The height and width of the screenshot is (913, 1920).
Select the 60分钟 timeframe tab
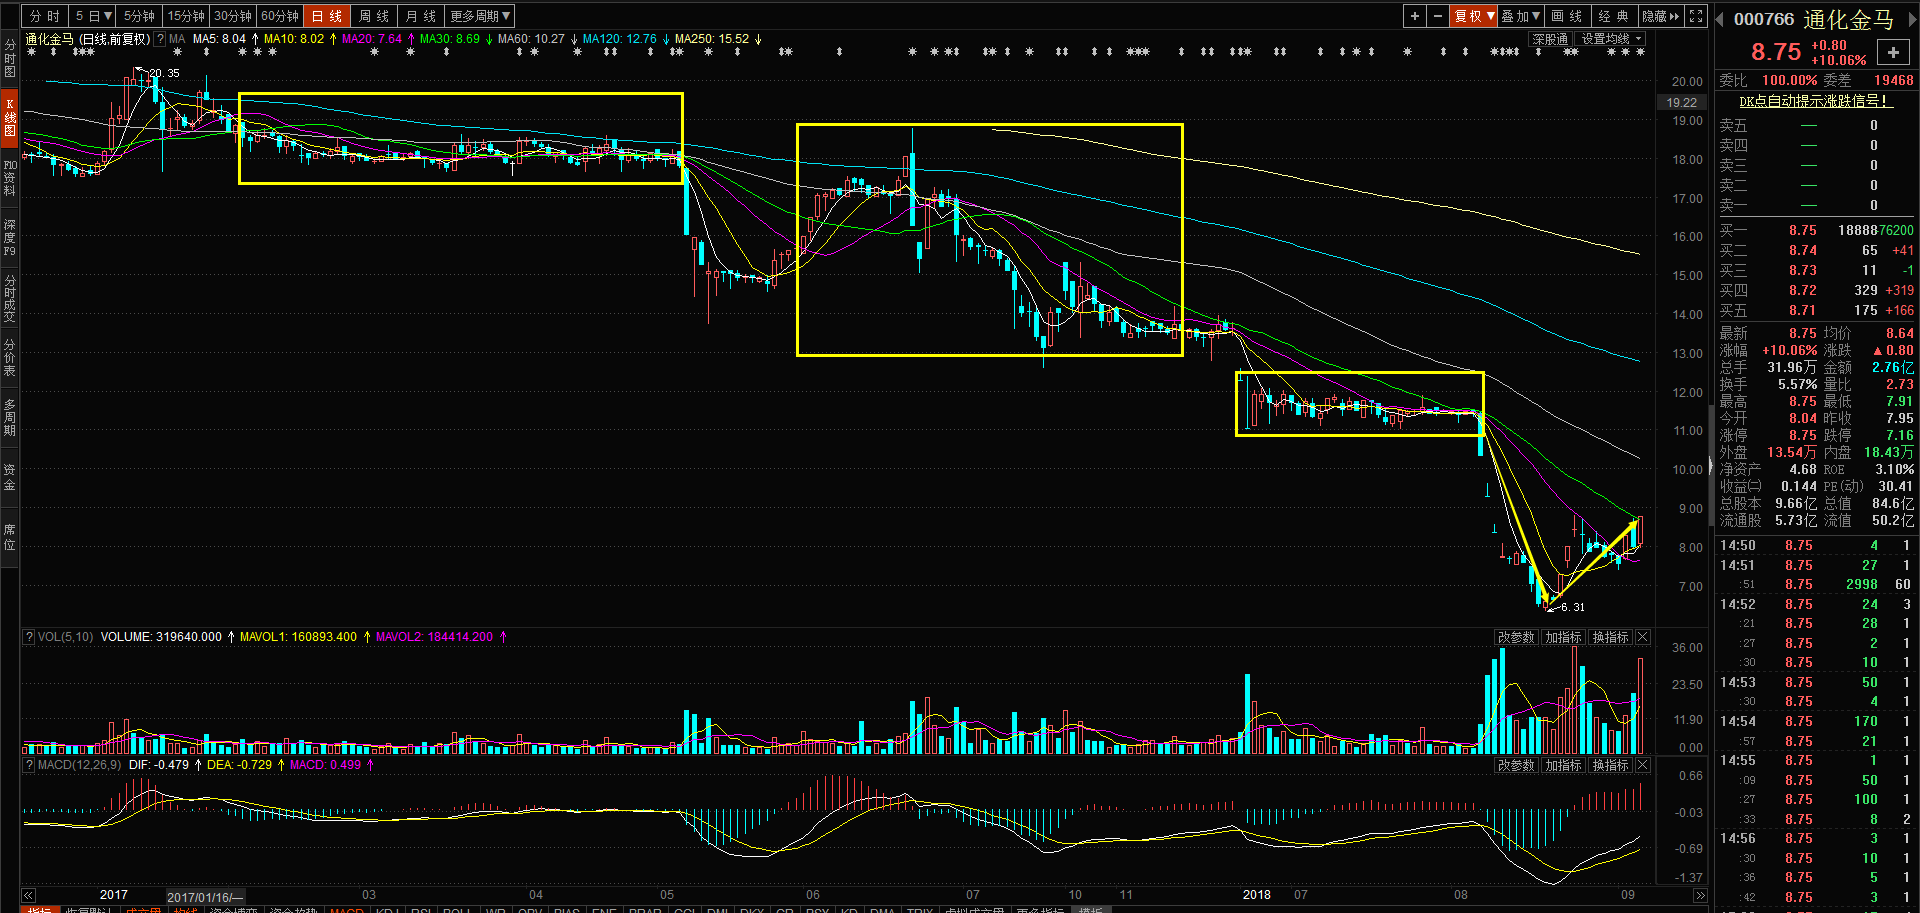[x=280, y=16]
